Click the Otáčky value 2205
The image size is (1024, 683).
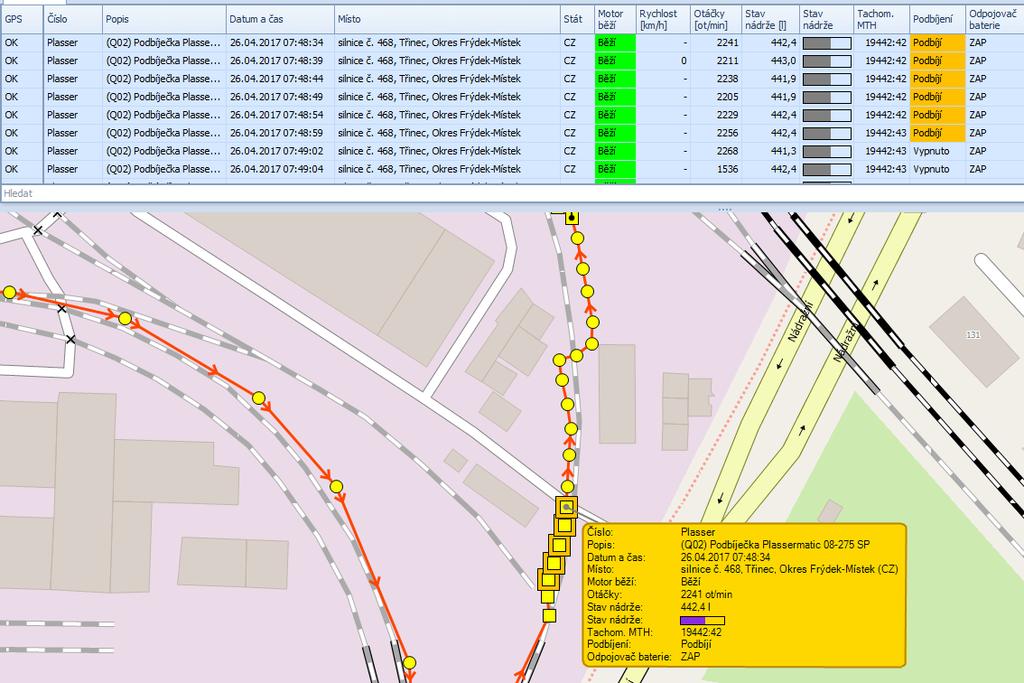pyautogui.click(x=727, y=97)
